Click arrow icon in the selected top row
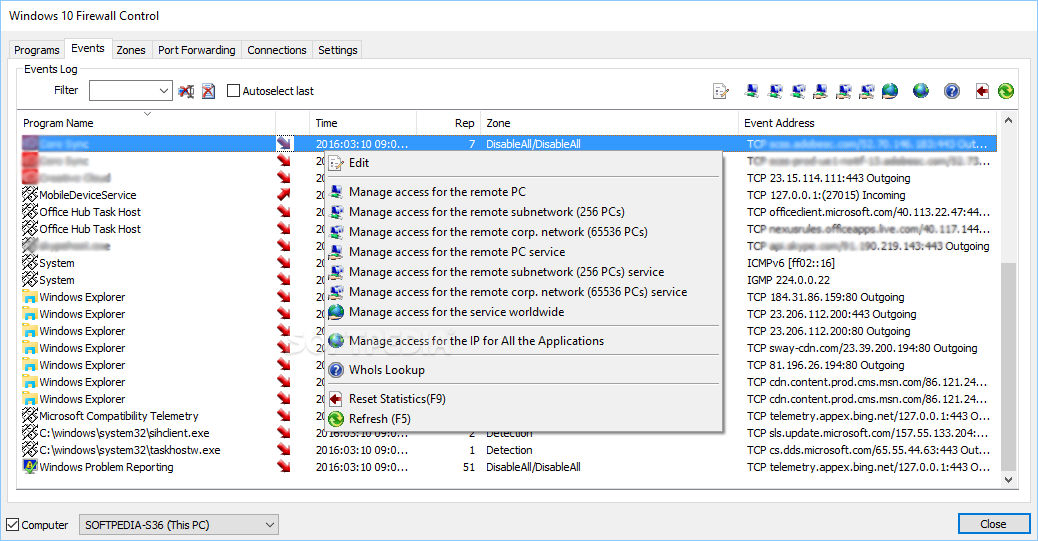 pyautogui.click(x=284, y=144)
